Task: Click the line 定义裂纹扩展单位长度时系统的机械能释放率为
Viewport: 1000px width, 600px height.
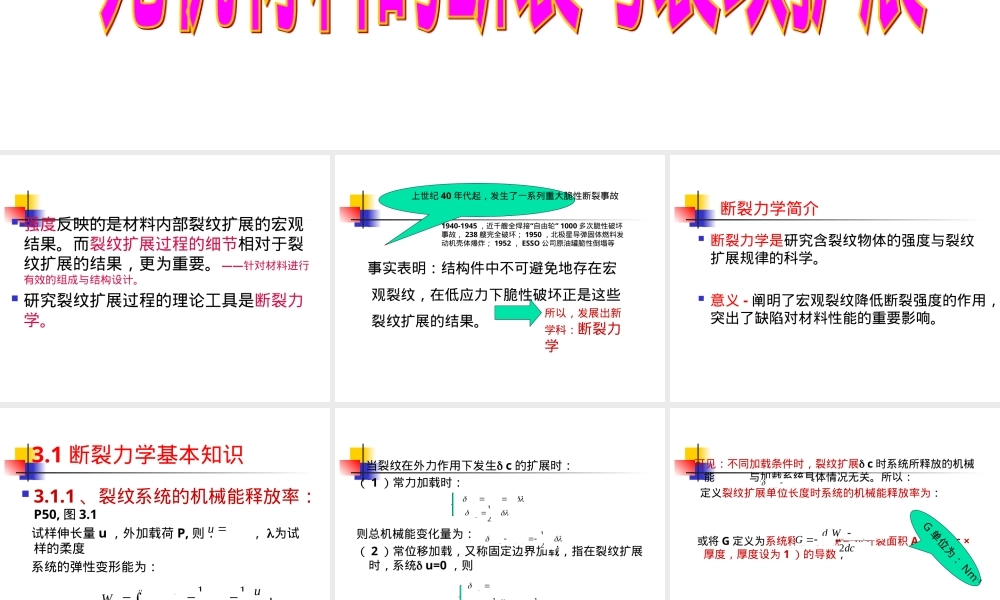Action: (x=820, y=493)
